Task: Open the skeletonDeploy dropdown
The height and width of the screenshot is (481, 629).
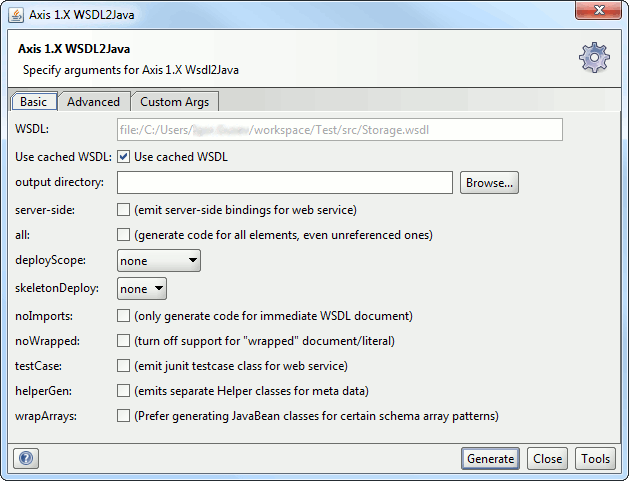Action: (x=142, y=288)
